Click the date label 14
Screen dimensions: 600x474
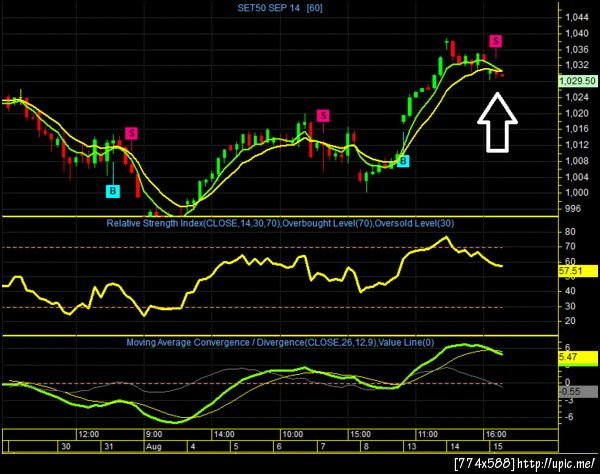(x=455, y=446)
